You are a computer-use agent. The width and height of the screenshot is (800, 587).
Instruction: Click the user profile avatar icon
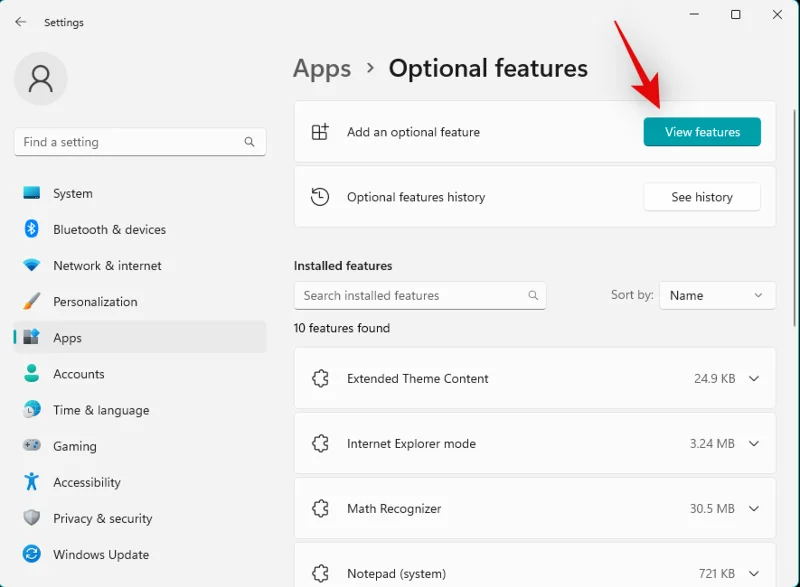tap(41, 79)
